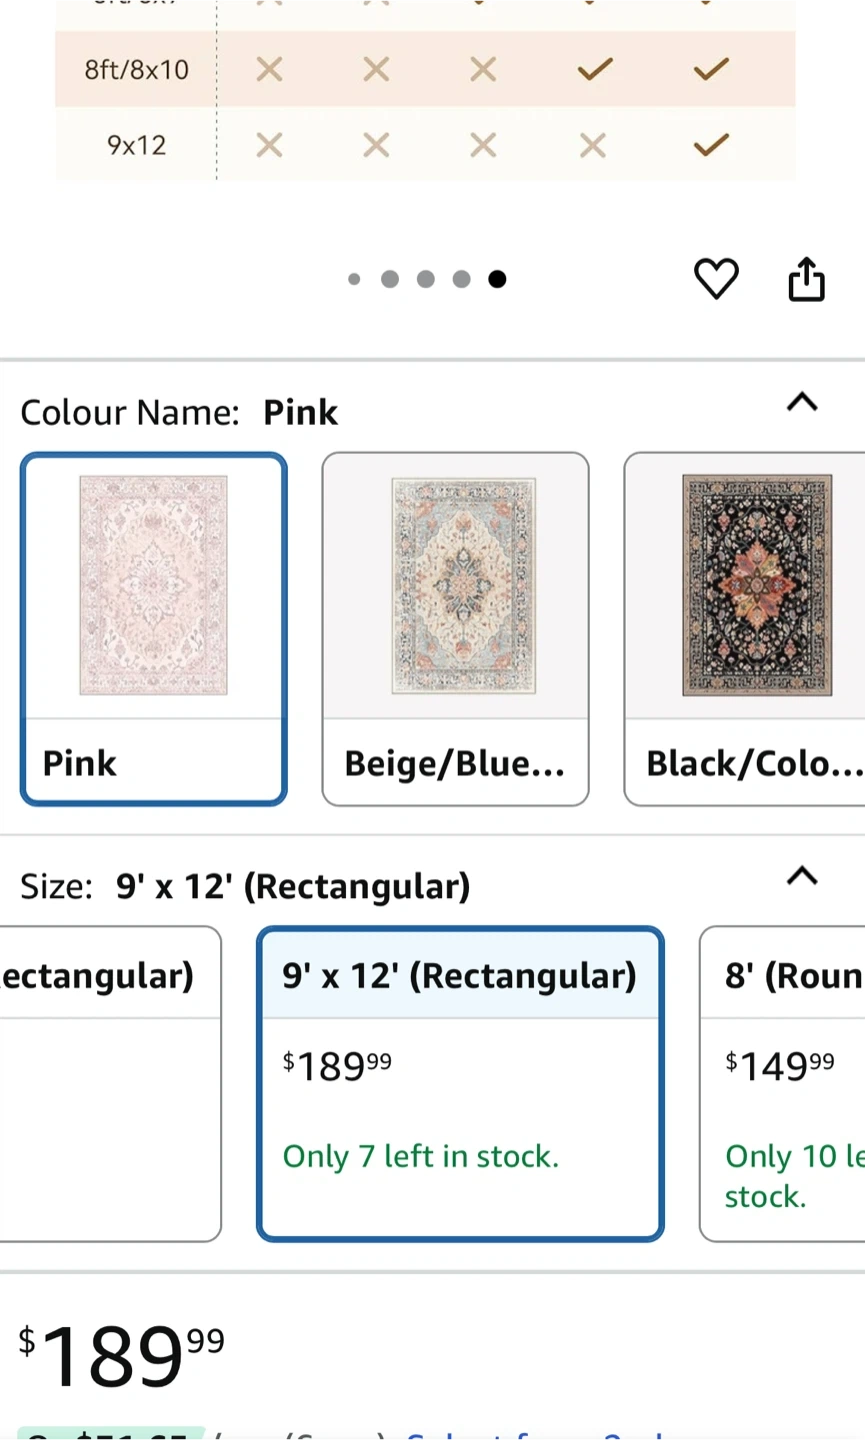The image size is (865, 1440).
Task: Tap the Black/Colo... colour label
Action: pyautogui.click(x=752, y=763)
